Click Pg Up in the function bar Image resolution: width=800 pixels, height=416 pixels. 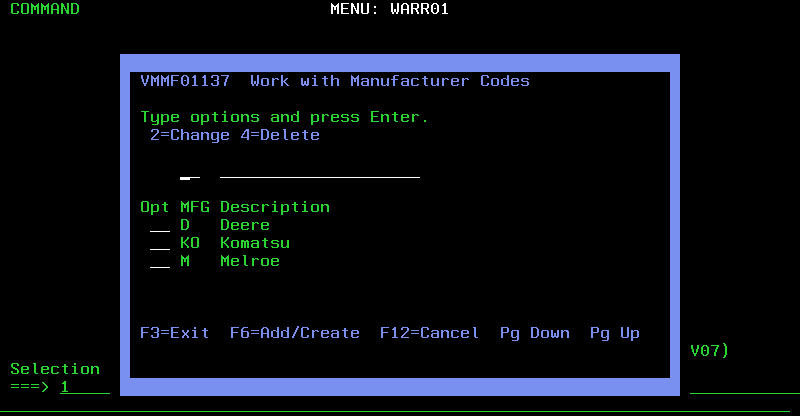pos(614,333)
